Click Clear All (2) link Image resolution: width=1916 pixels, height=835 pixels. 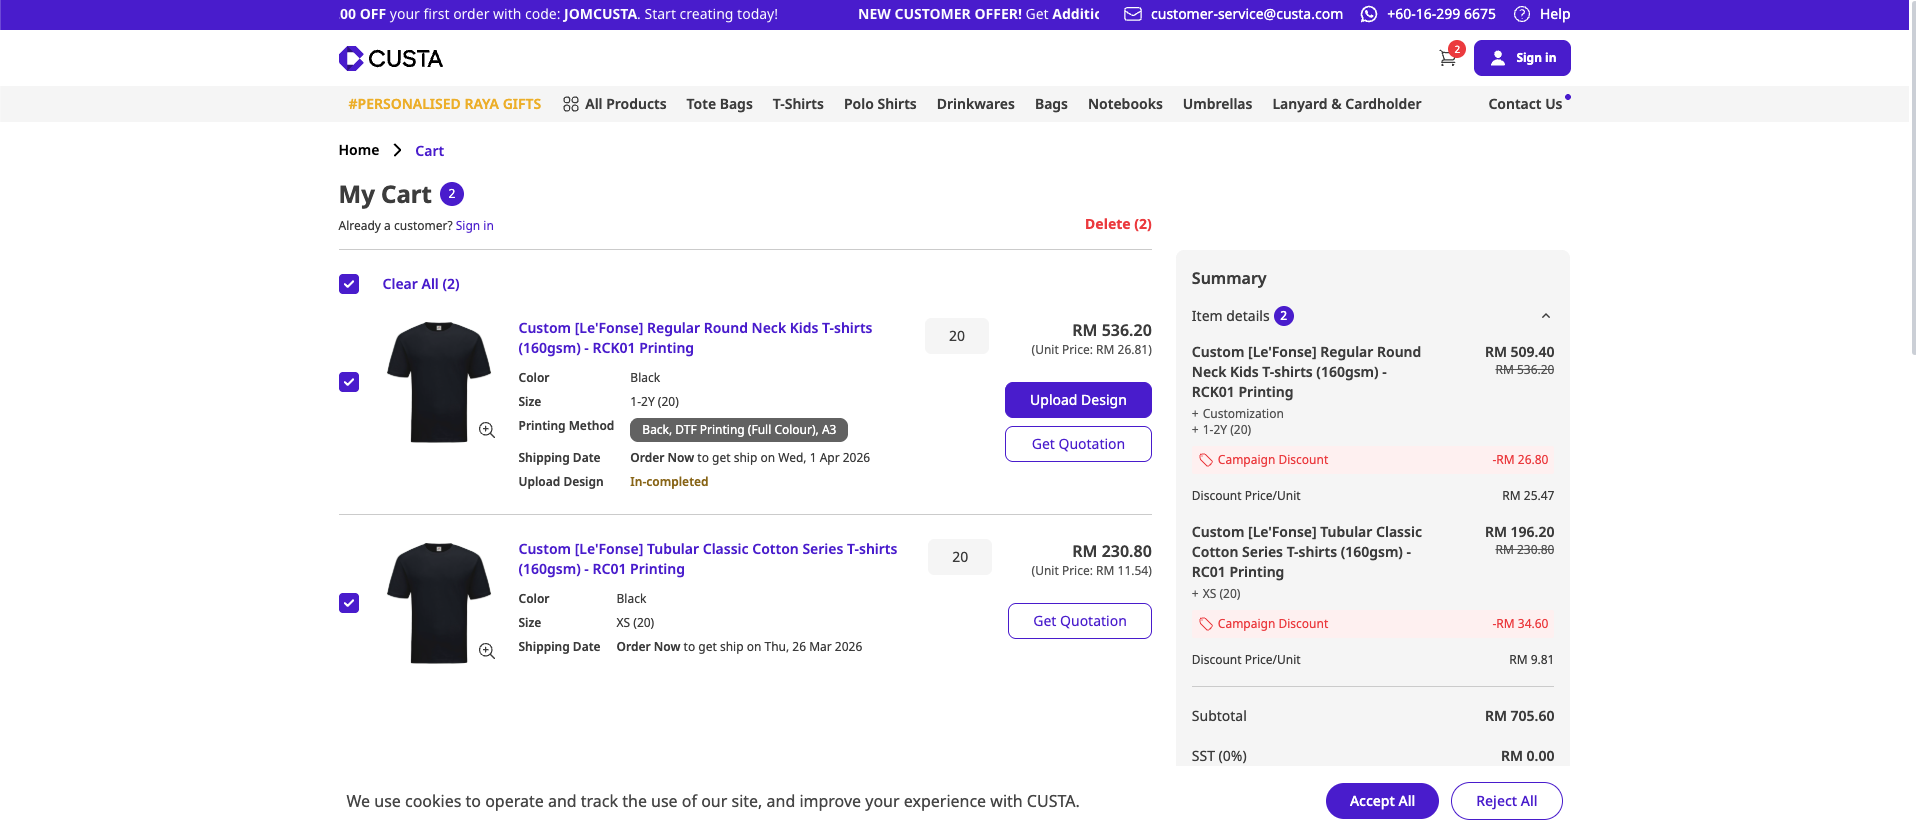tap(421, 284)
